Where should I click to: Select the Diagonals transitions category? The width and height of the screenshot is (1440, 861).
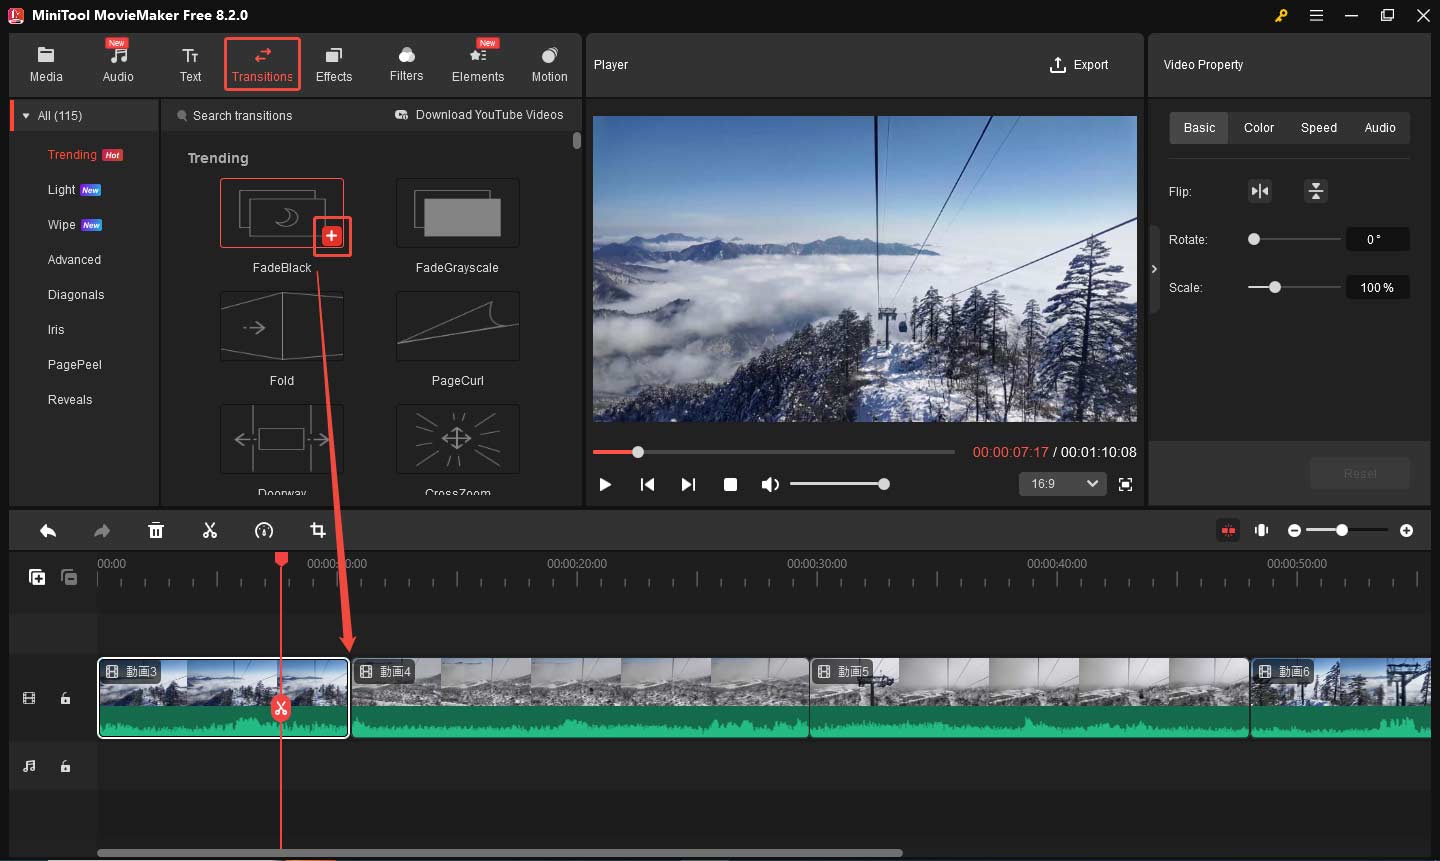tap(76, 295)
